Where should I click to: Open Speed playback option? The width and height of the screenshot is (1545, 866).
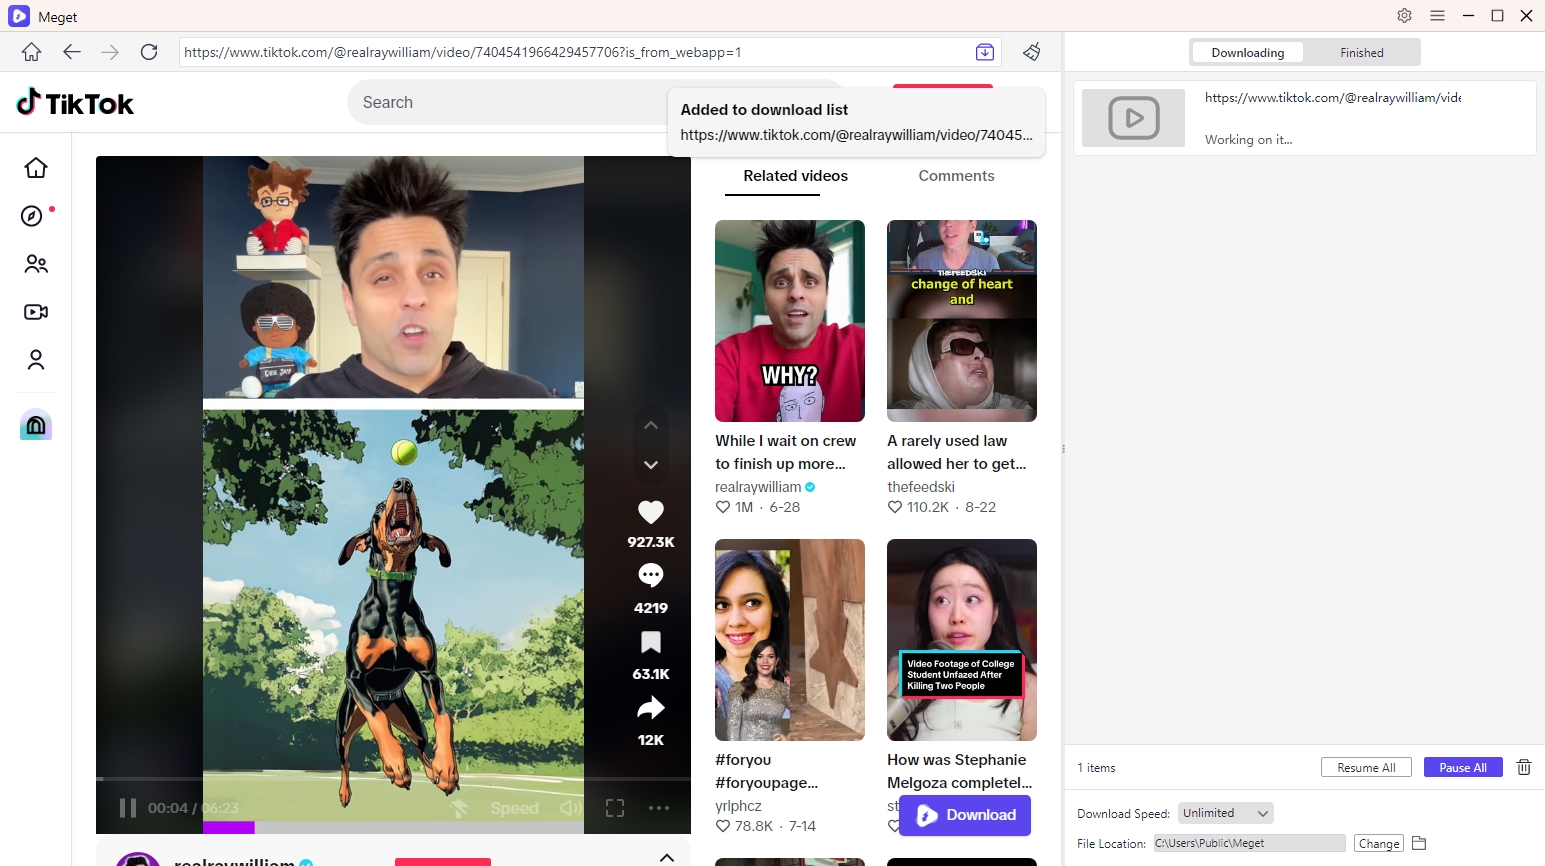(x=514, y=808)
